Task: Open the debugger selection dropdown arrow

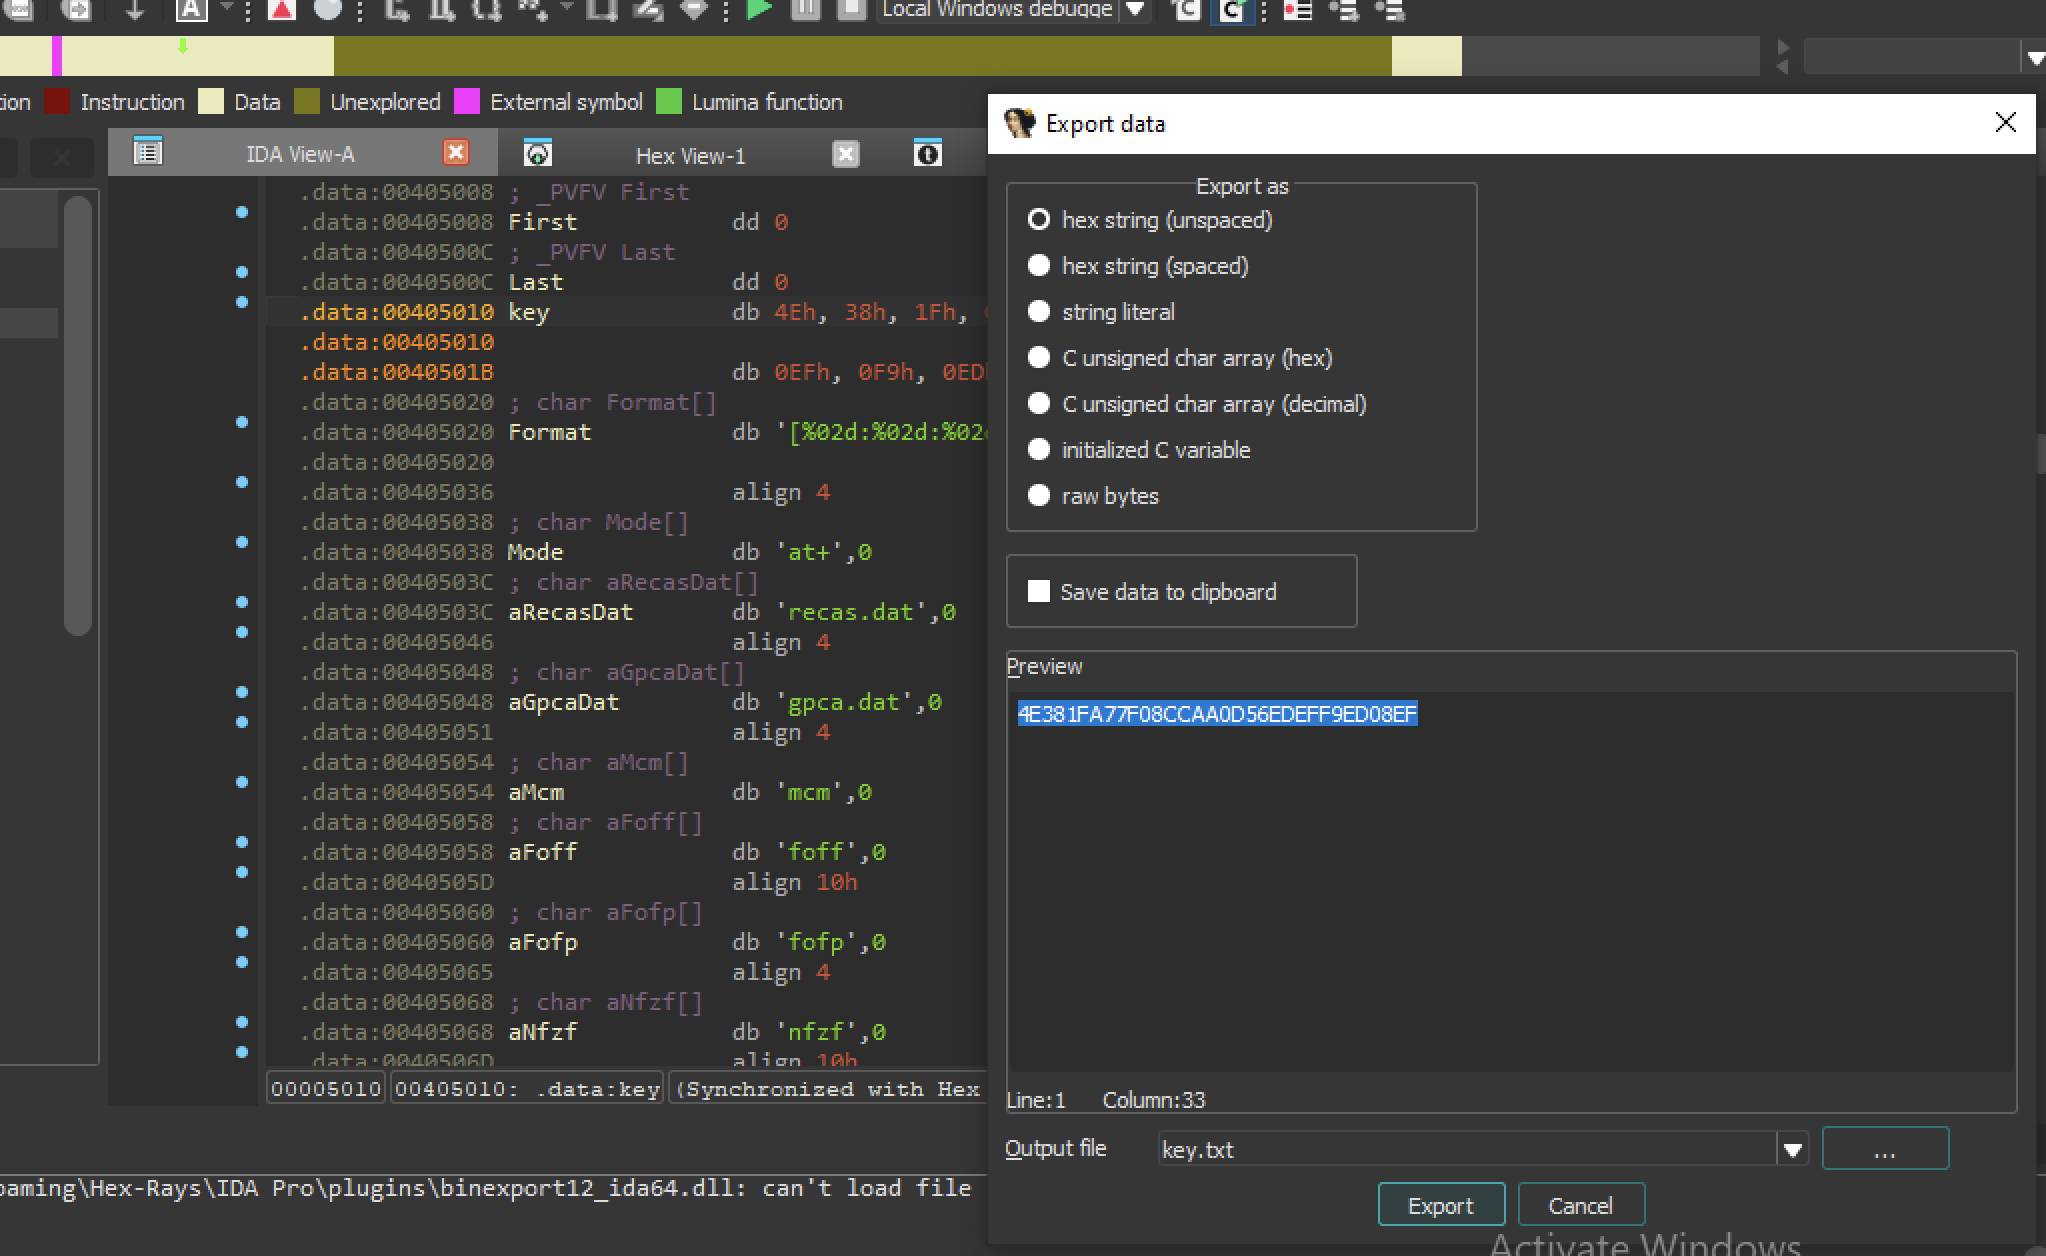Action: 1134,9
